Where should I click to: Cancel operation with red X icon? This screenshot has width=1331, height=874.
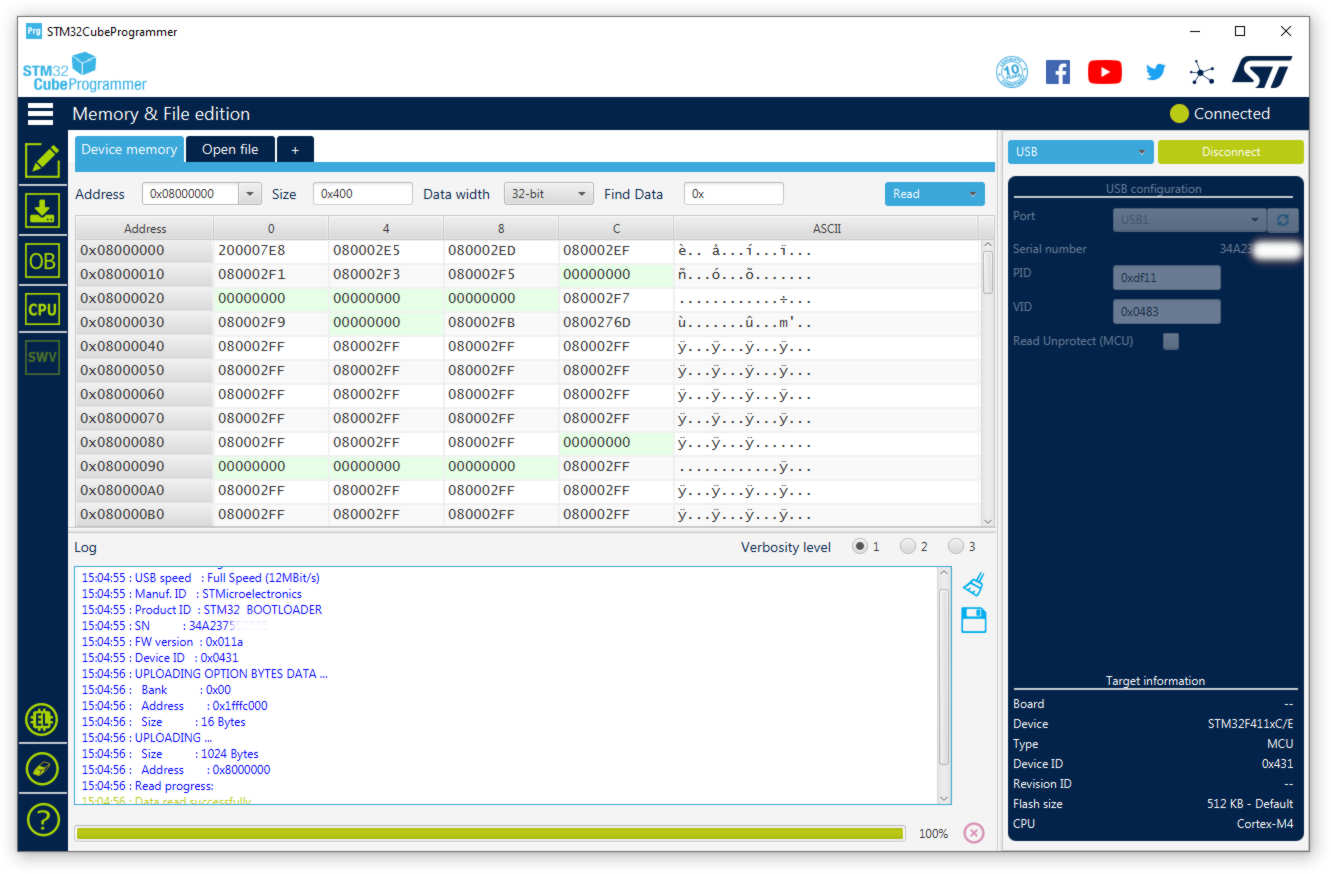974,833
